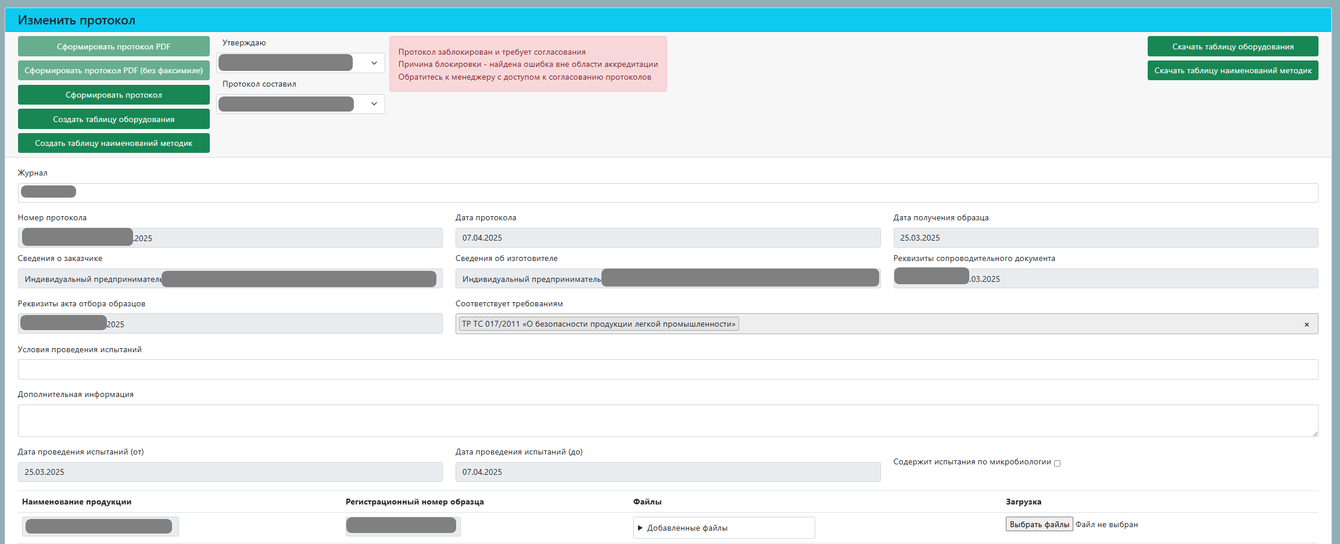1340x544 pixels.
Task: Click the 'Сведения о заказчике' field
Action: [230, 279]
